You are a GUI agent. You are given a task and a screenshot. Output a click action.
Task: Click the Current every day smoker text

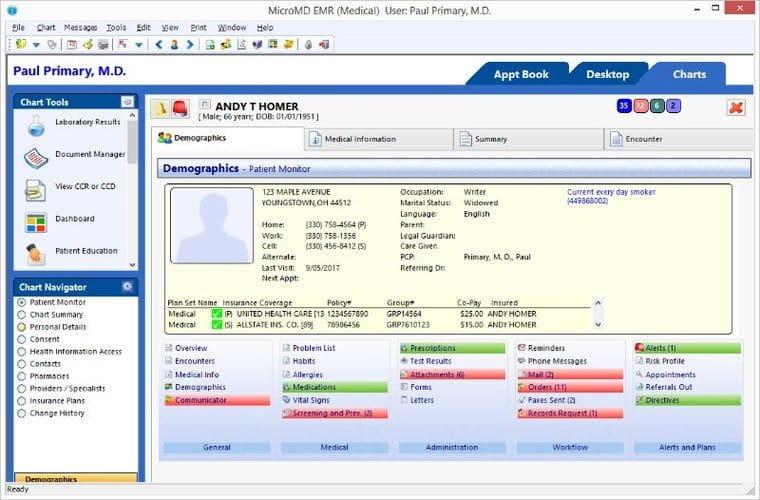pos(611,192)
